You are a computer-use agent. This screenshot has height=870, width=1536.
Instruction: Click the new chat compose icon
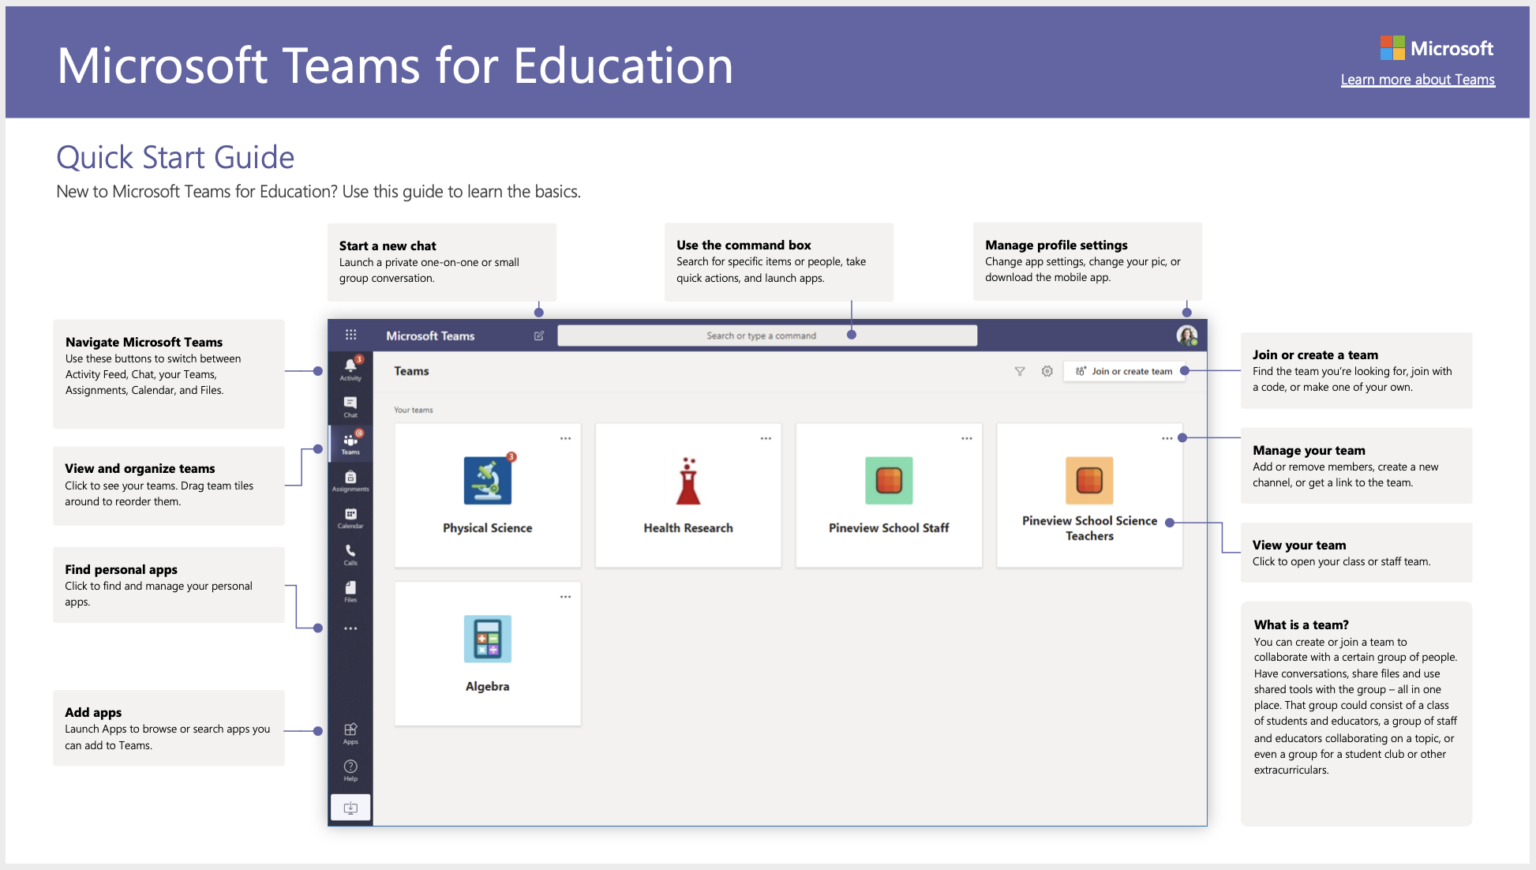[x=539, y=335]
